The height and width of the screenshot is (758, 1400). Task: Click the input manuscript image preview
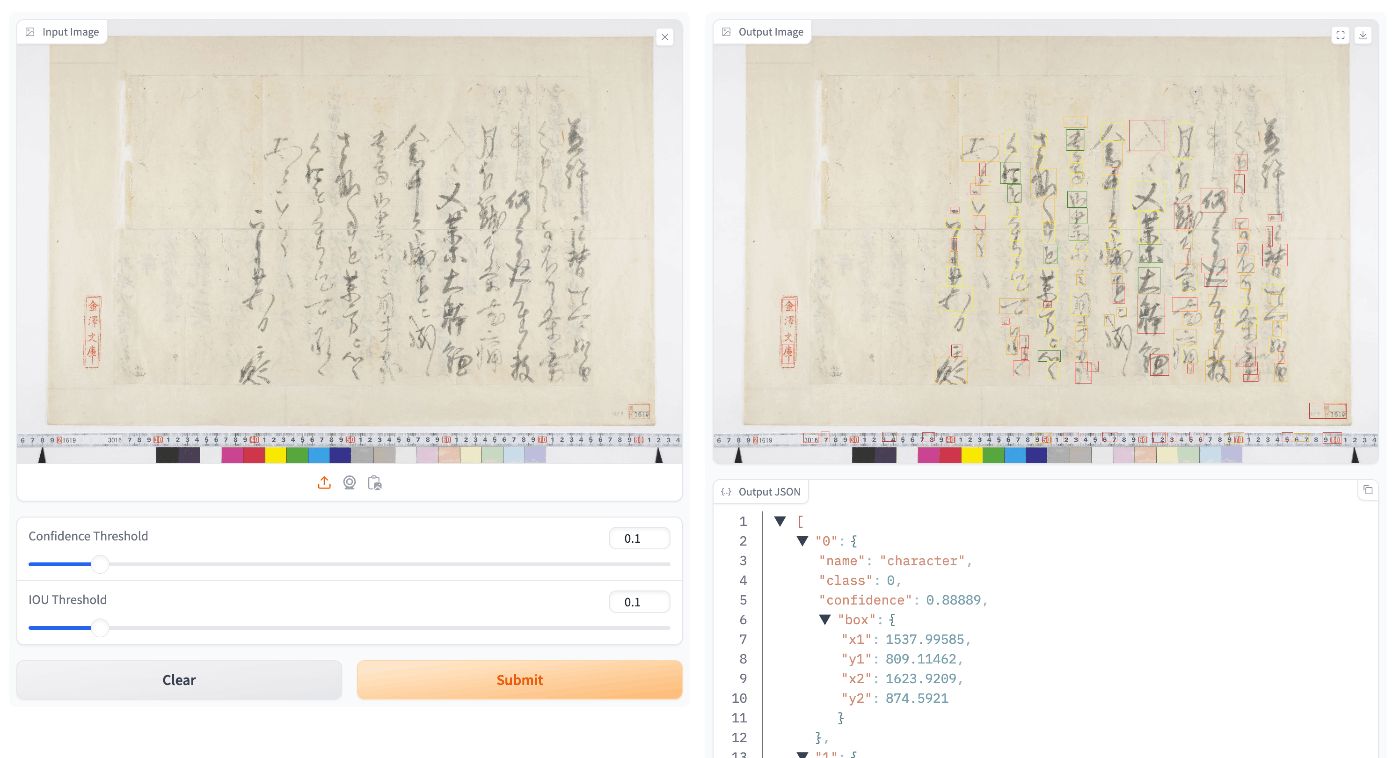click(x=349, y=240)
